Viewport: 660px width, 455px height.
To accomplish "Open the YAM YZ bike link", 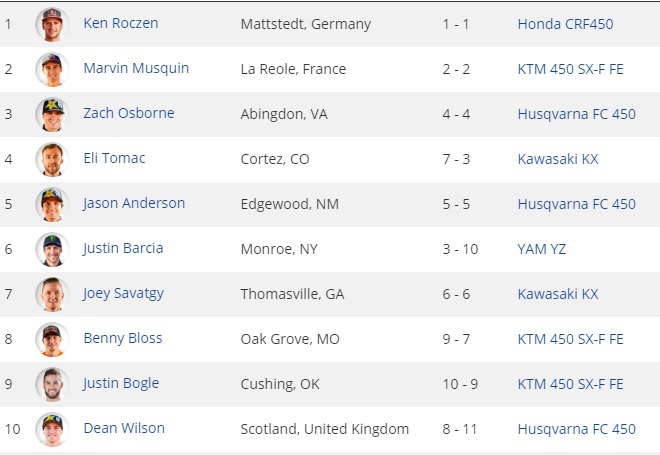I will coord(541,249).
